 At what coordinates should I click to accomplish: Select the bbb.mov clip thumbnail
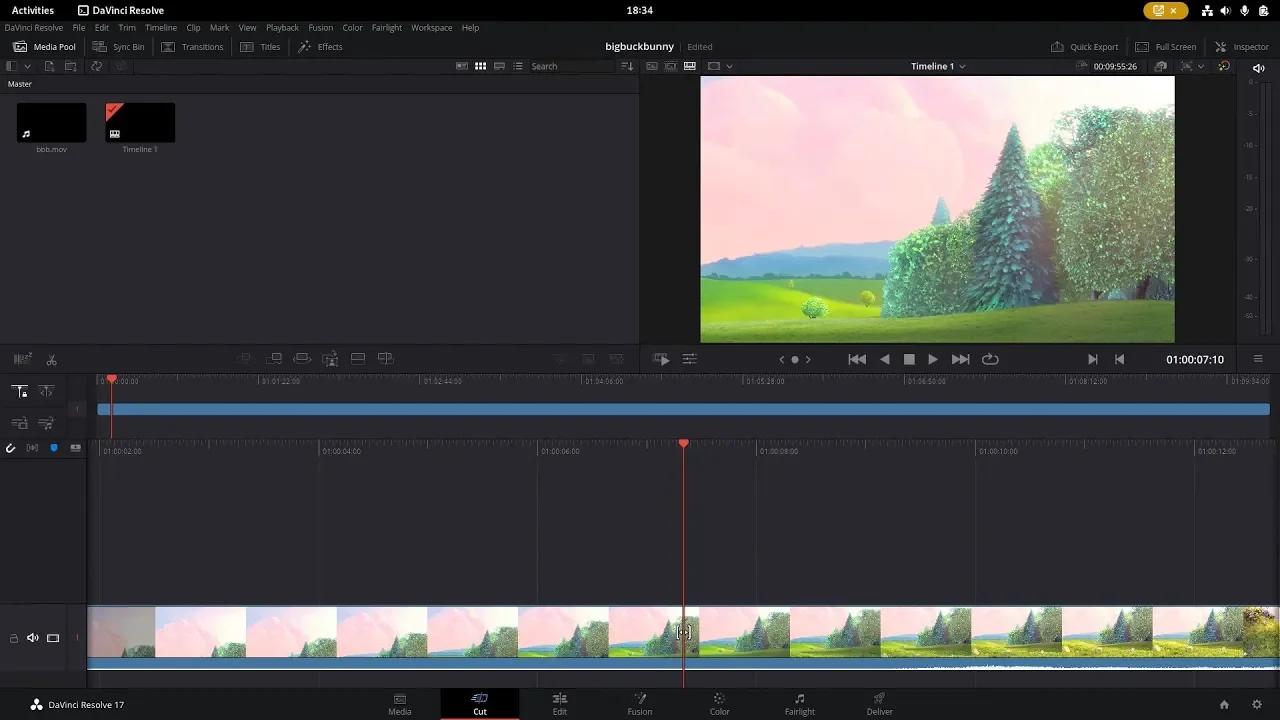tap(51, 123)
